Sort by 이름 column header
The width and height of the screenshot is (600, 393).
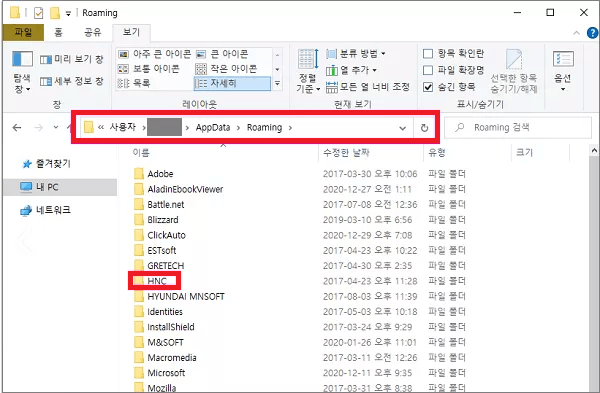click(141, 153)
